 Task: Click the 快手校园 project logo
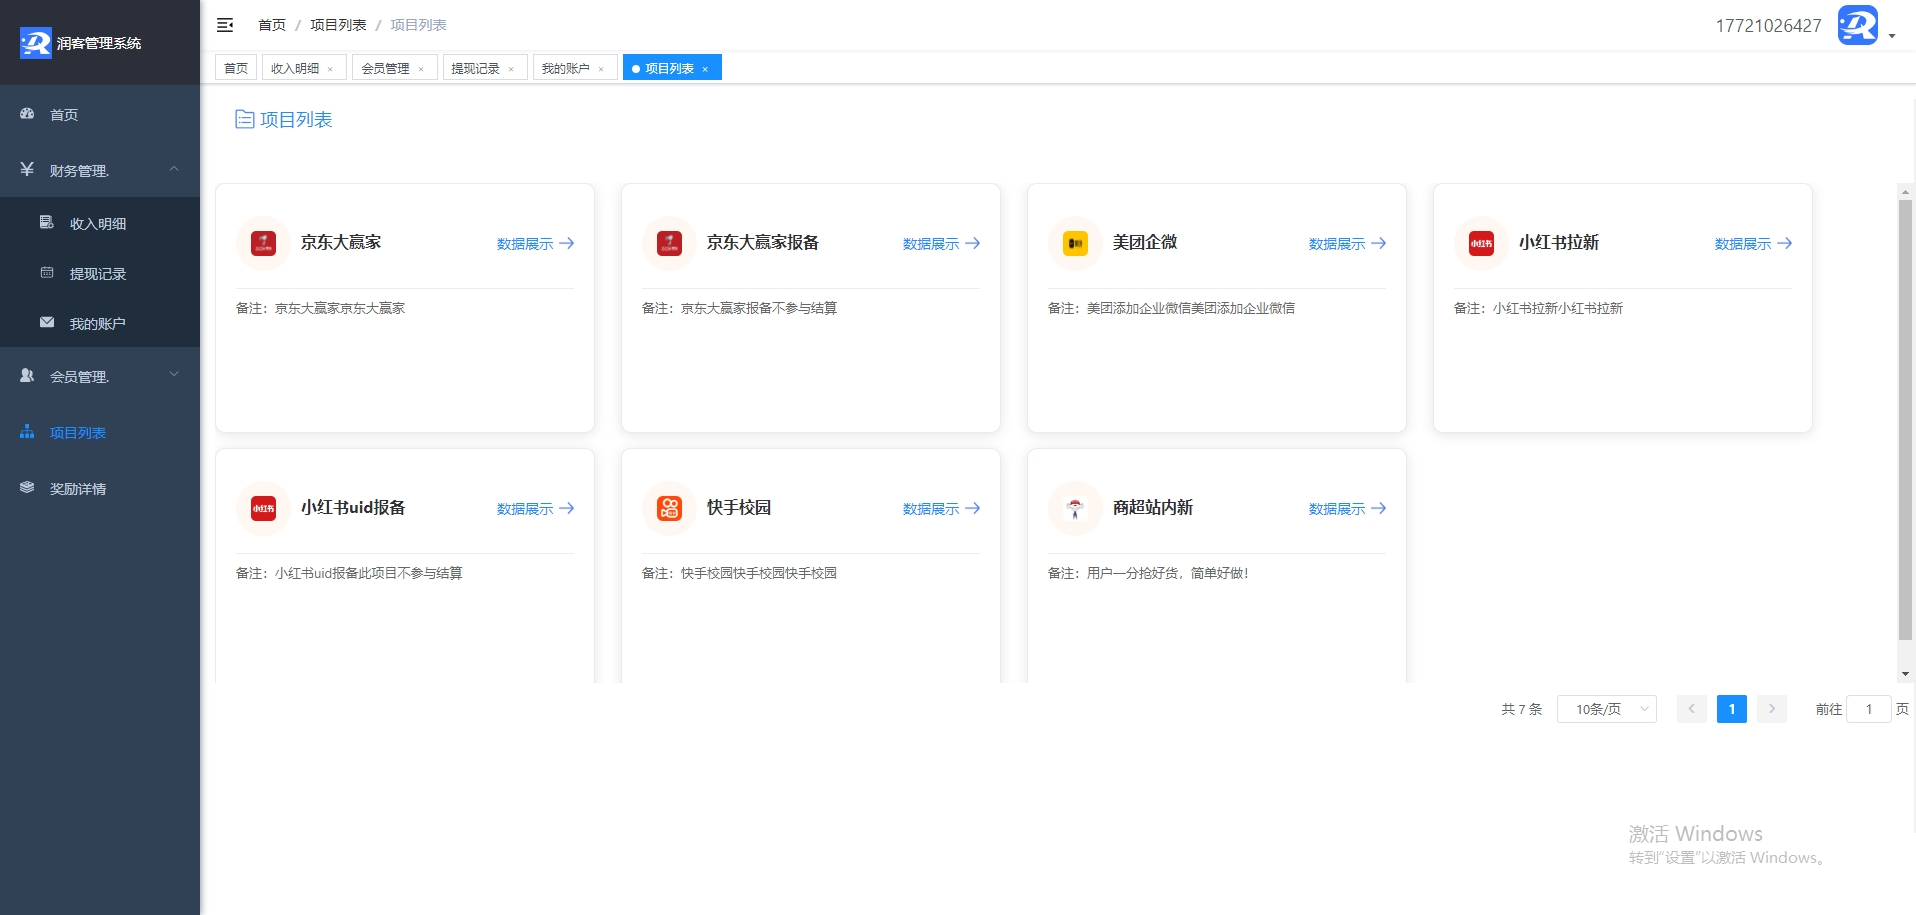(x=669, y=508)
